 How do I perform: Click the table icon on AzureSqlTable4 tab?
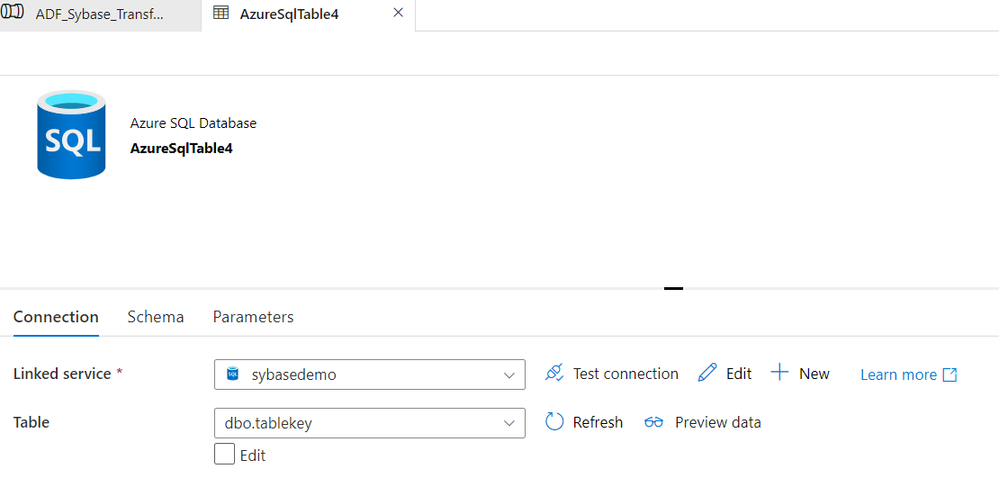pos(221,14)
